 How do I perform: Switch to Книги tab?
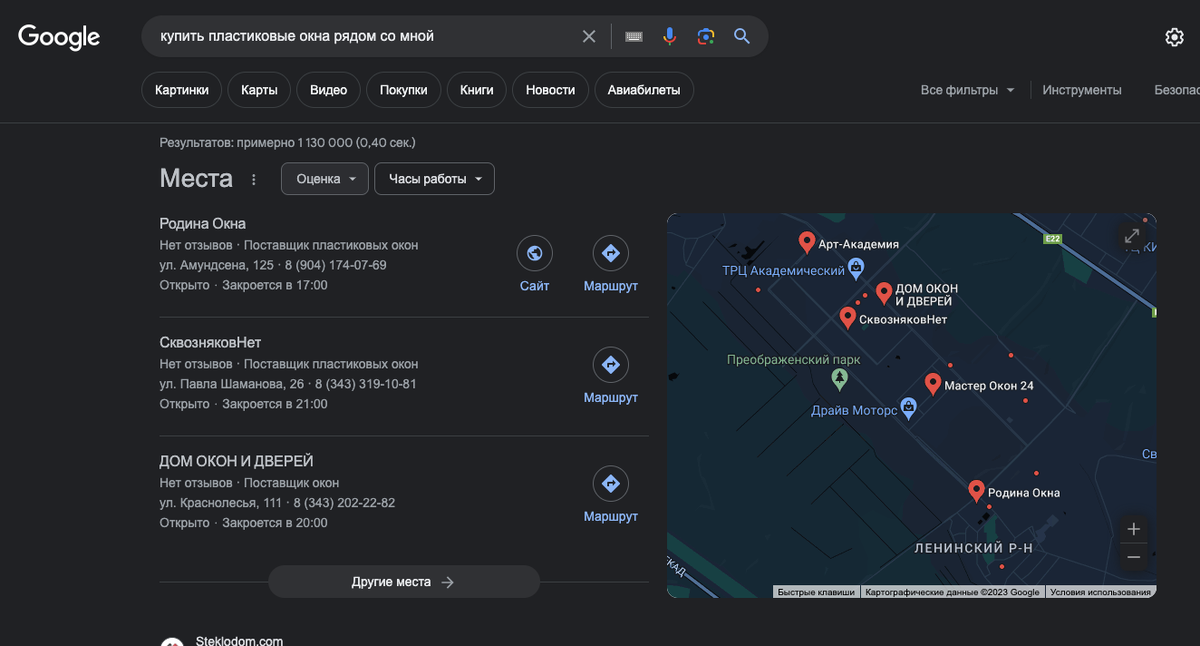[x=477, y=90]
